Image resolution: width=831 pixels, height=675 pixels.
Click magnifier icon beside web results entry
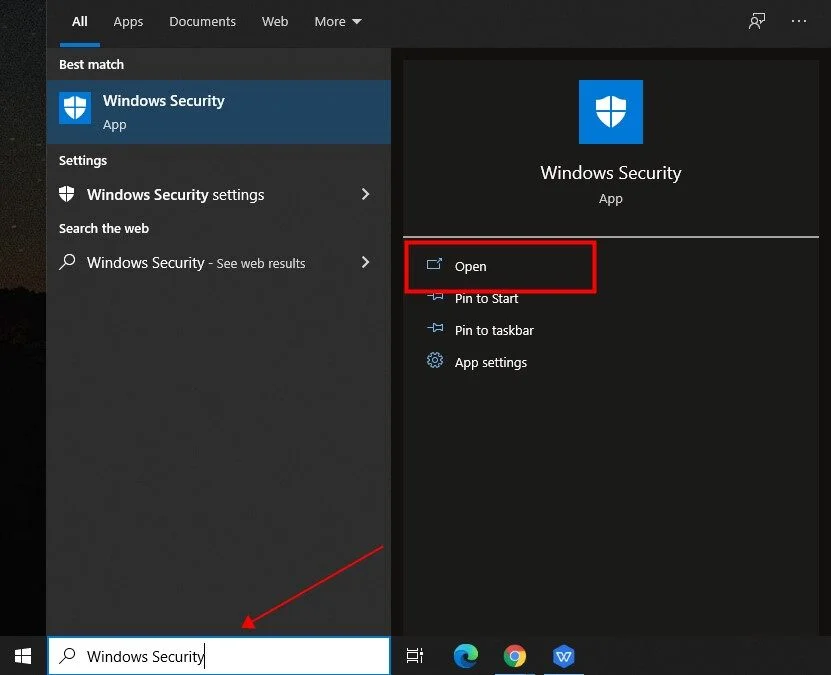(67, 262)
